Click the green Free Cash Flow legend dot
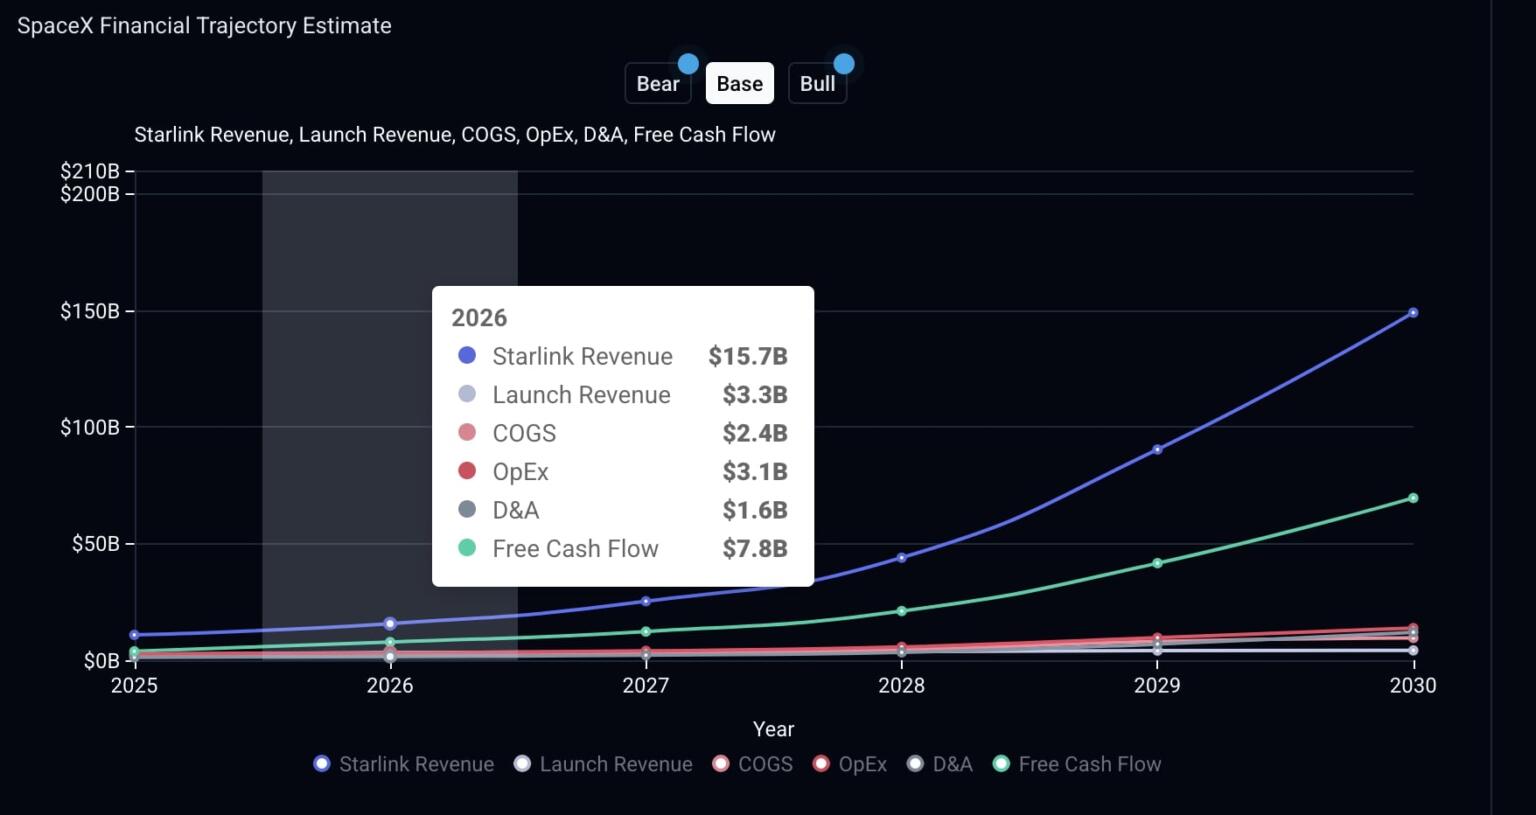 tap(1001, 763)
